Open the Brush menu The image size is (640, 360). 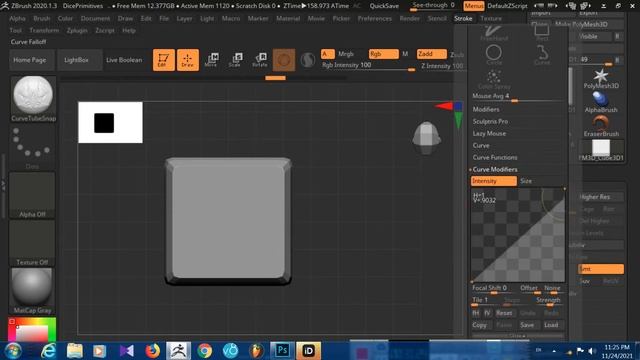coord(42,18)
